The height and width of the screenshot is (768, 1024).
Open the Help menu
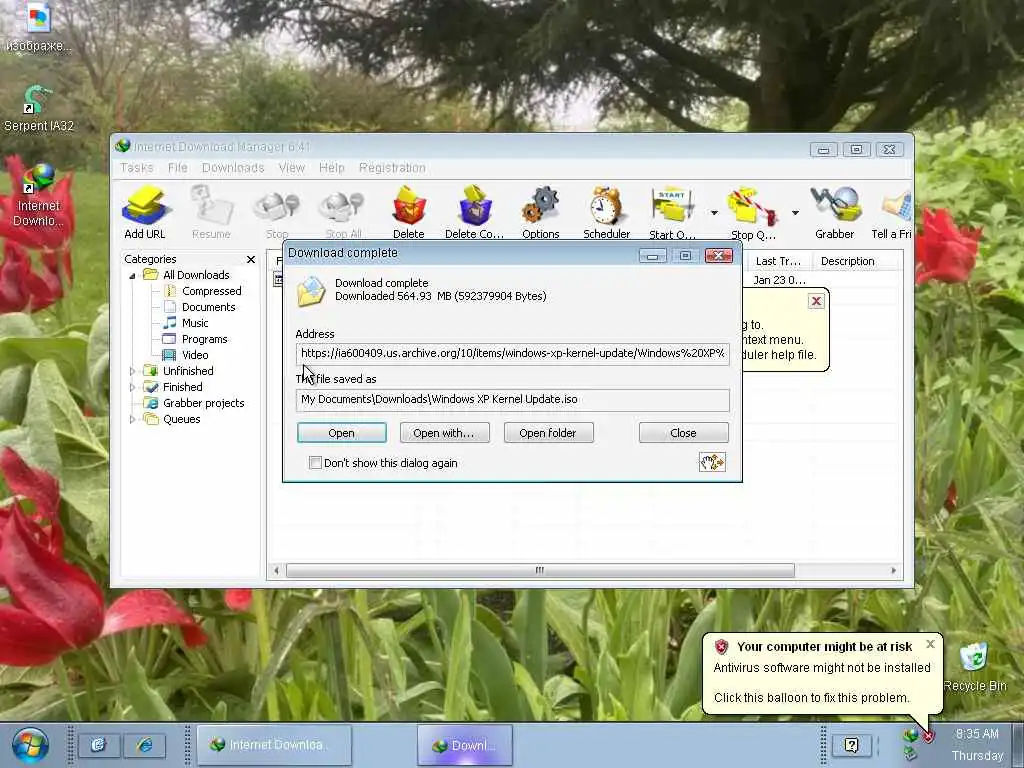coord(332,168)
